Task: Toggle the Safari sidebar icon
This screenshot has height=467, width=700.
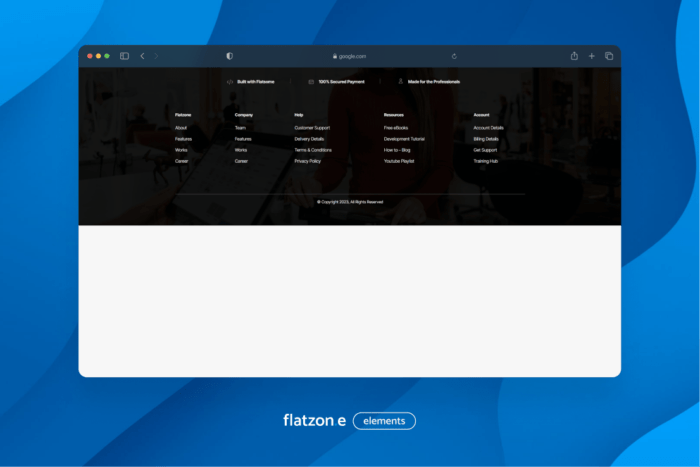Action: 124,56
